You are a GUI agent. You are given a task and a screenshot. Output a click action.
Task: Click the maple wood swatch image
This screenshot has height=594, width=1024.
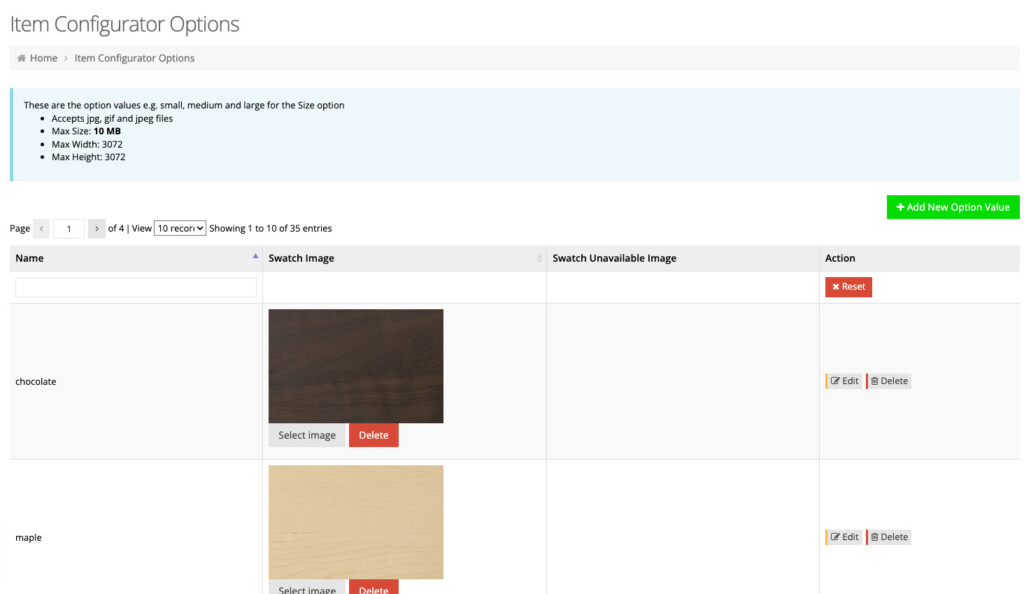[x=355, y=521]
